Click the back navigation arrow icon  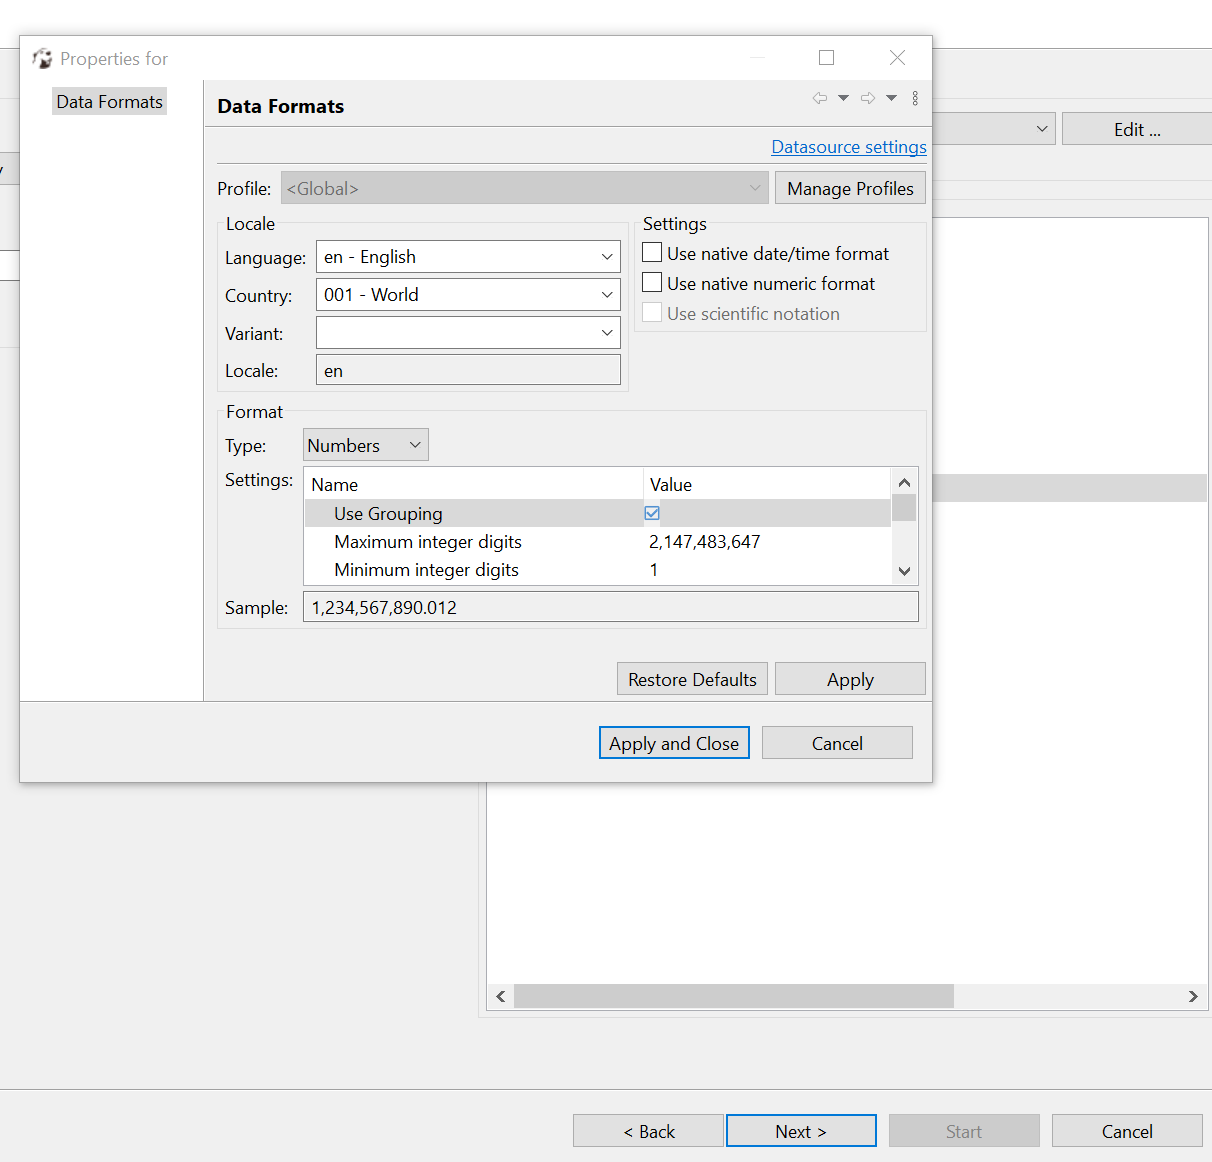click(x=820, y=98)
